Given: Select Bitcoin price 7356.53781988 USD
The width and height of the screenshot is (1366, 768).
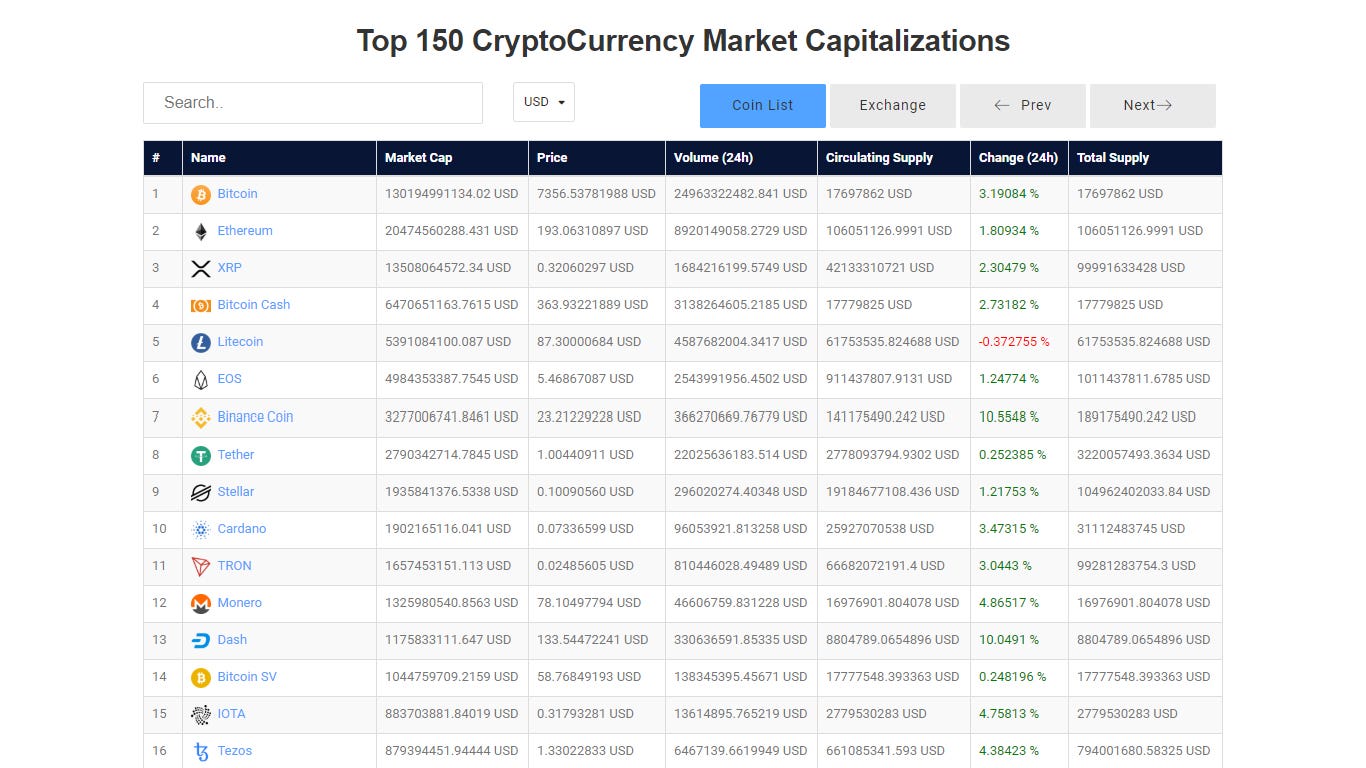Looking at the screenshot, I should [x=596, y=194].
